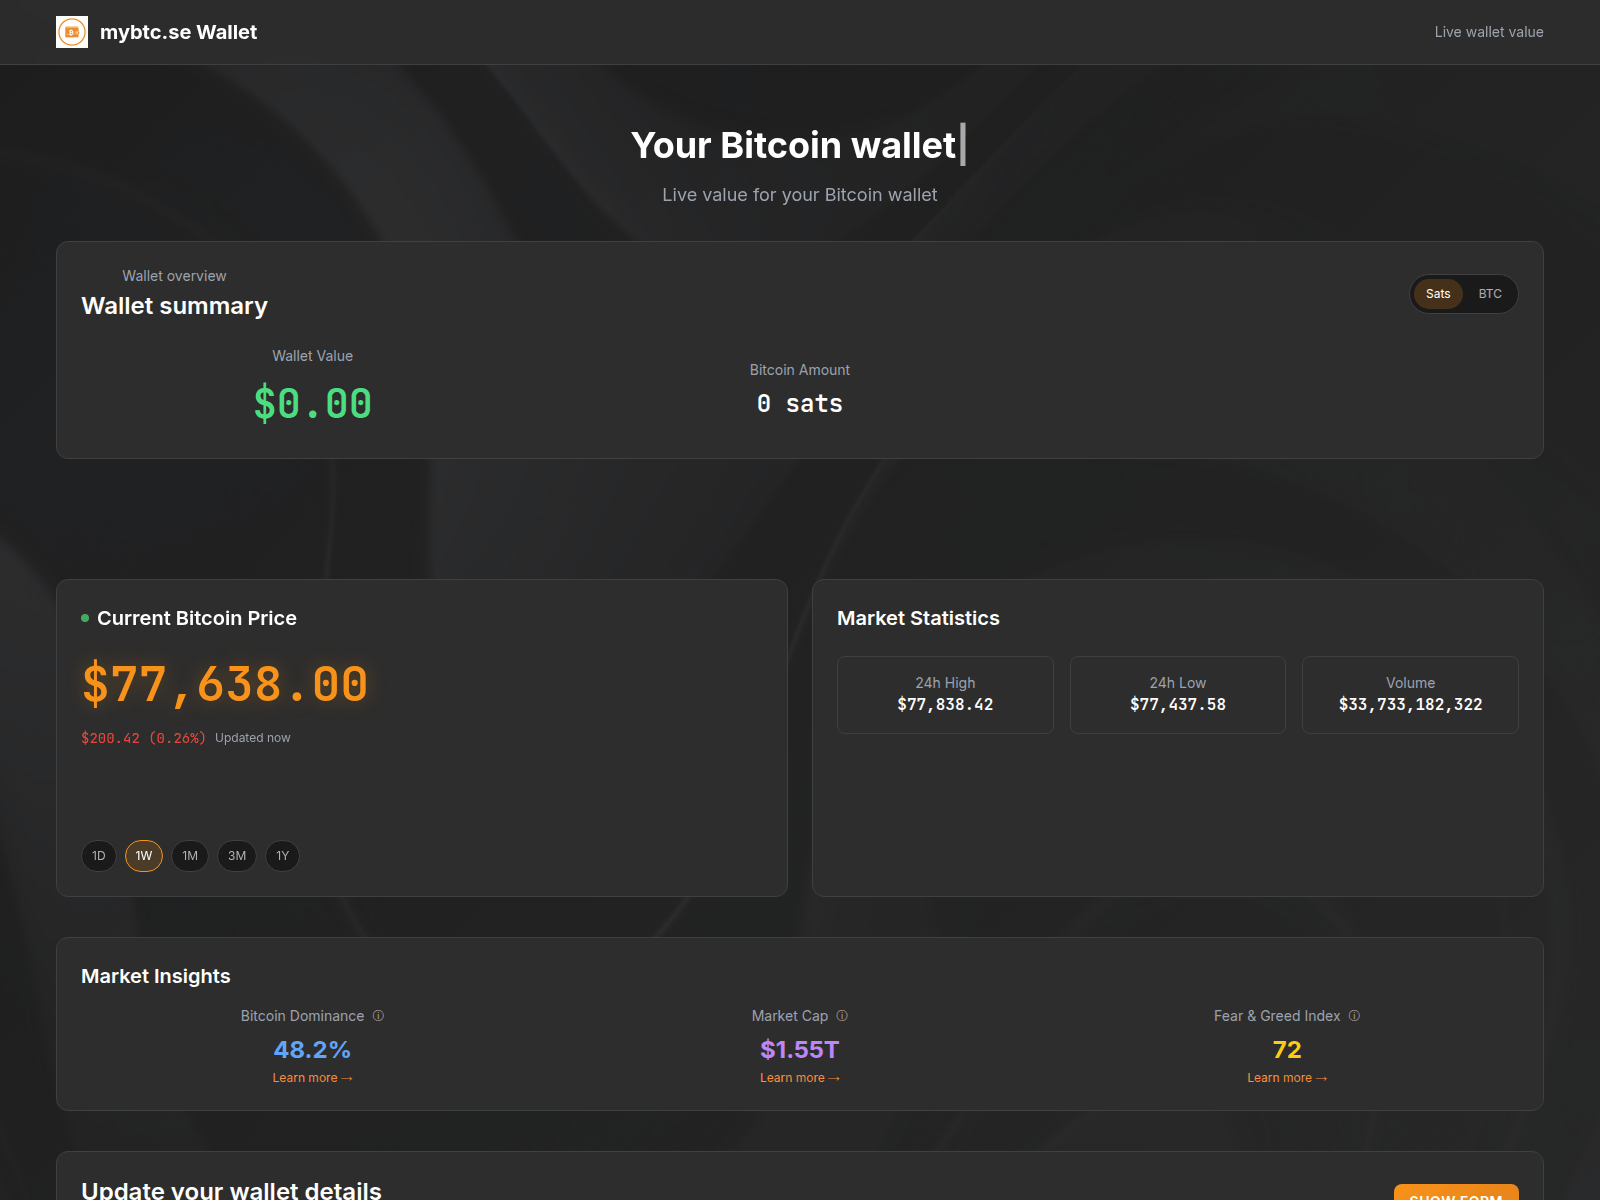This screenshot has height=1200, width=1600.
Task: Open the Bitcoin Dominance info icon
Action: (378, 1016)
